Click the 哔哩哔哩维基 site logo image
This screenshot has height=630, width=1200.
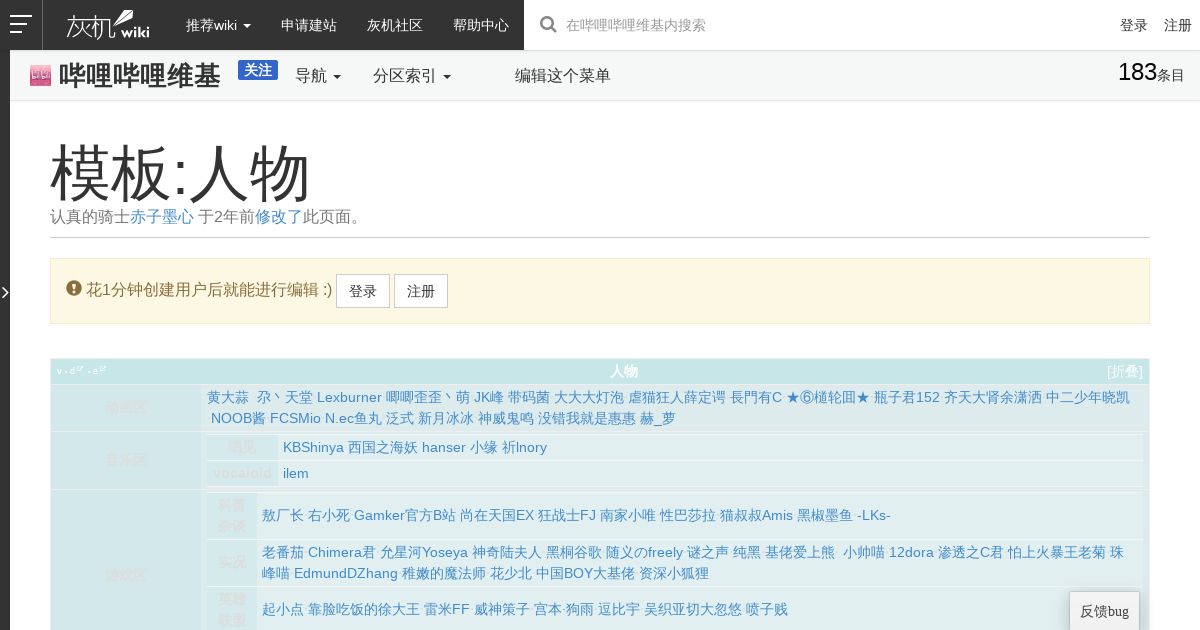point(40,76)
